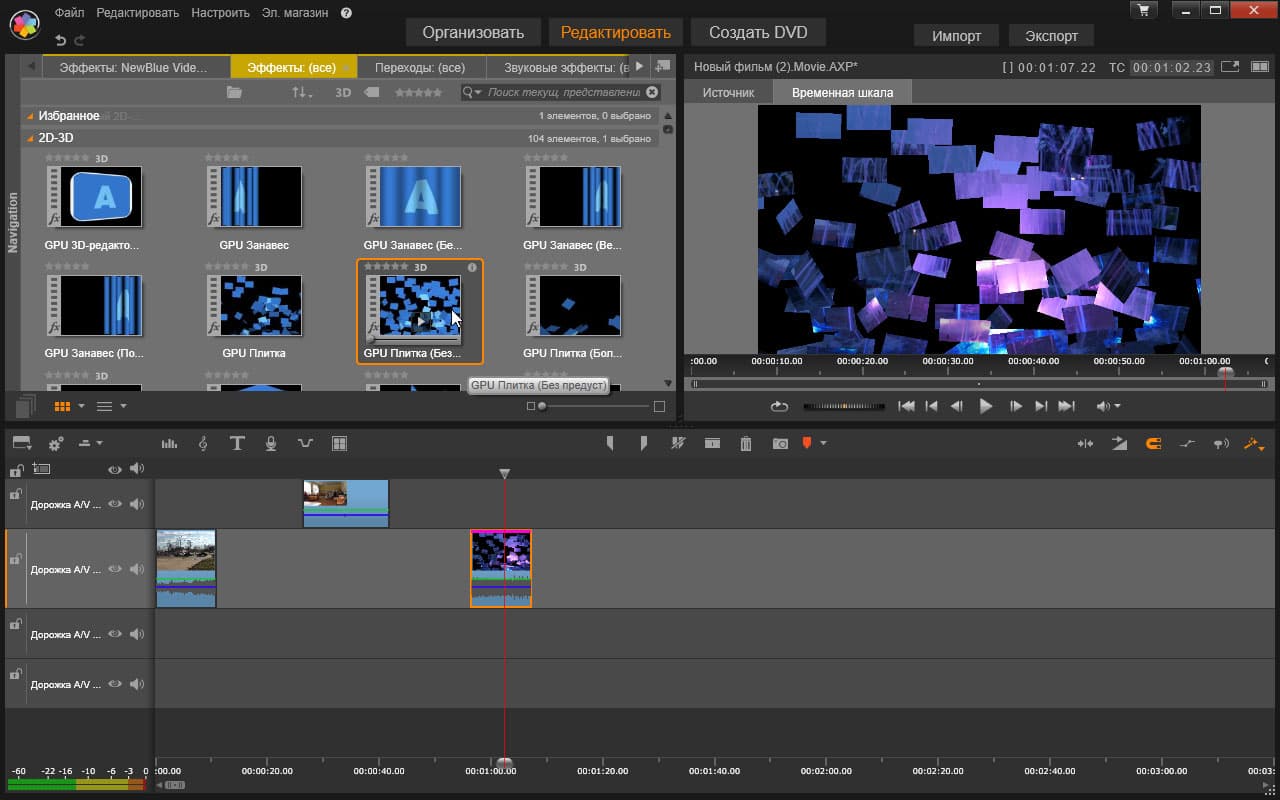Screen dimensions: 1280x800
Task: Open the title creator (T) tool
Action: 237,443
